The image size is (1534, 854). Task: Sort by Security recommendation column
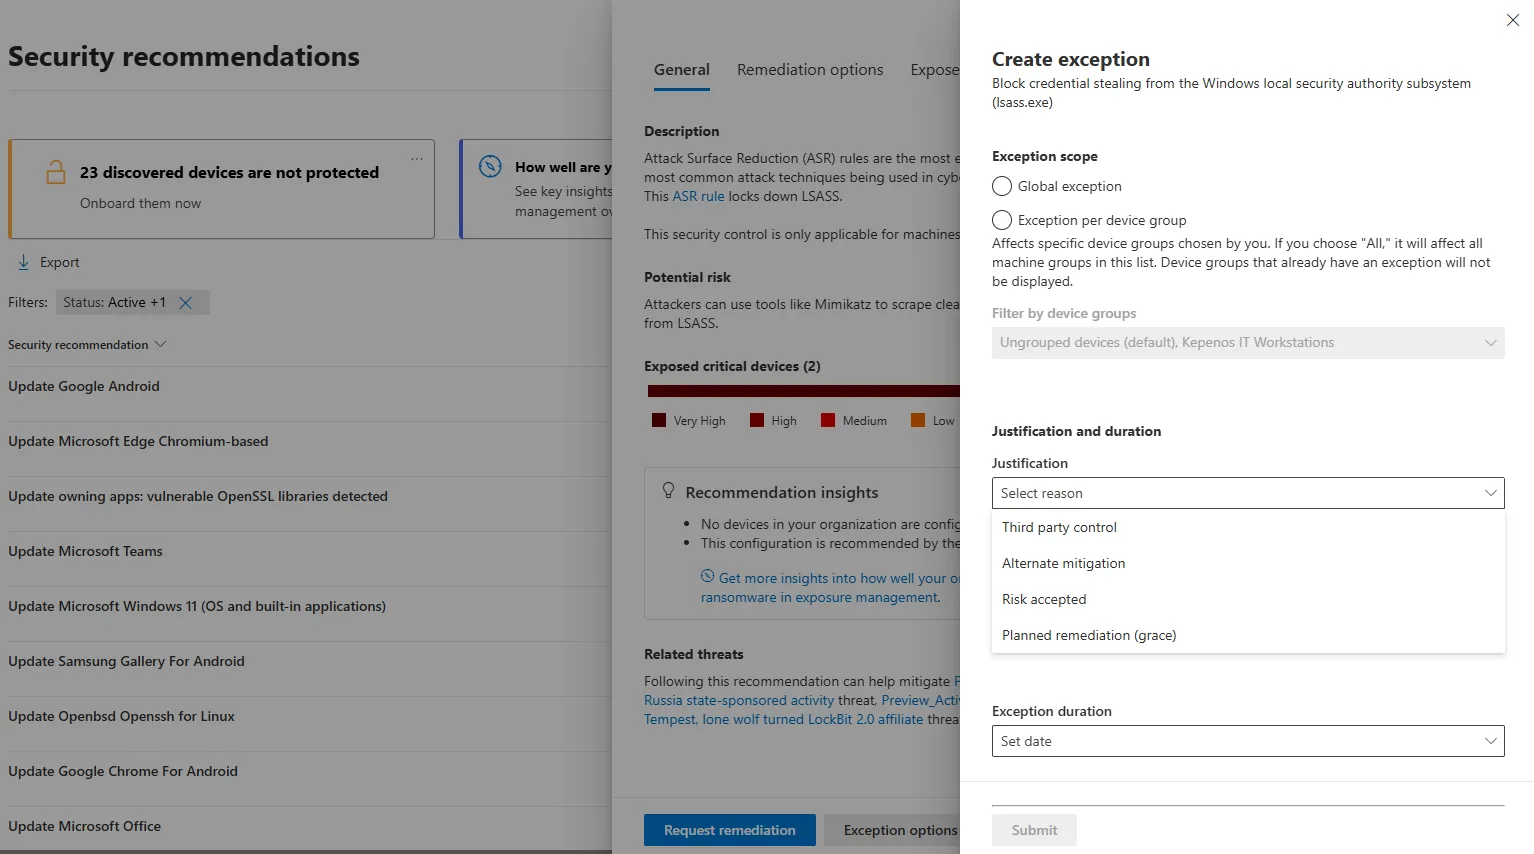[x=87, y=345]
